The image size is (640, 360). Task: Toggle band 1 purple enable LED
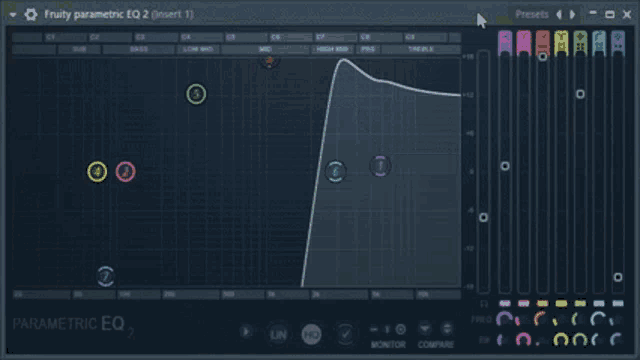click(505, 303)
